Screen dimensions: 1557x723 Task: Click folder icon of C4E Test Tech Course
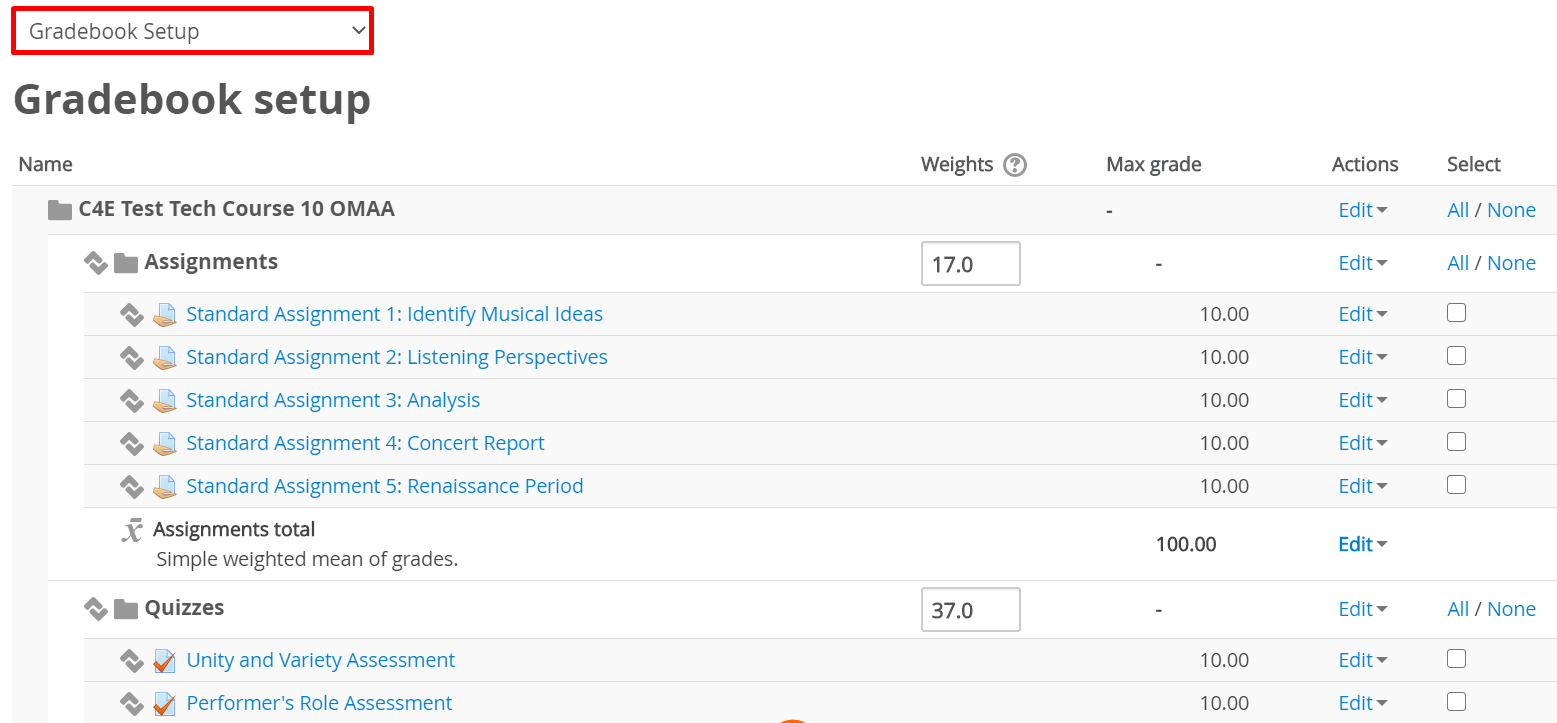coord(61,210)
